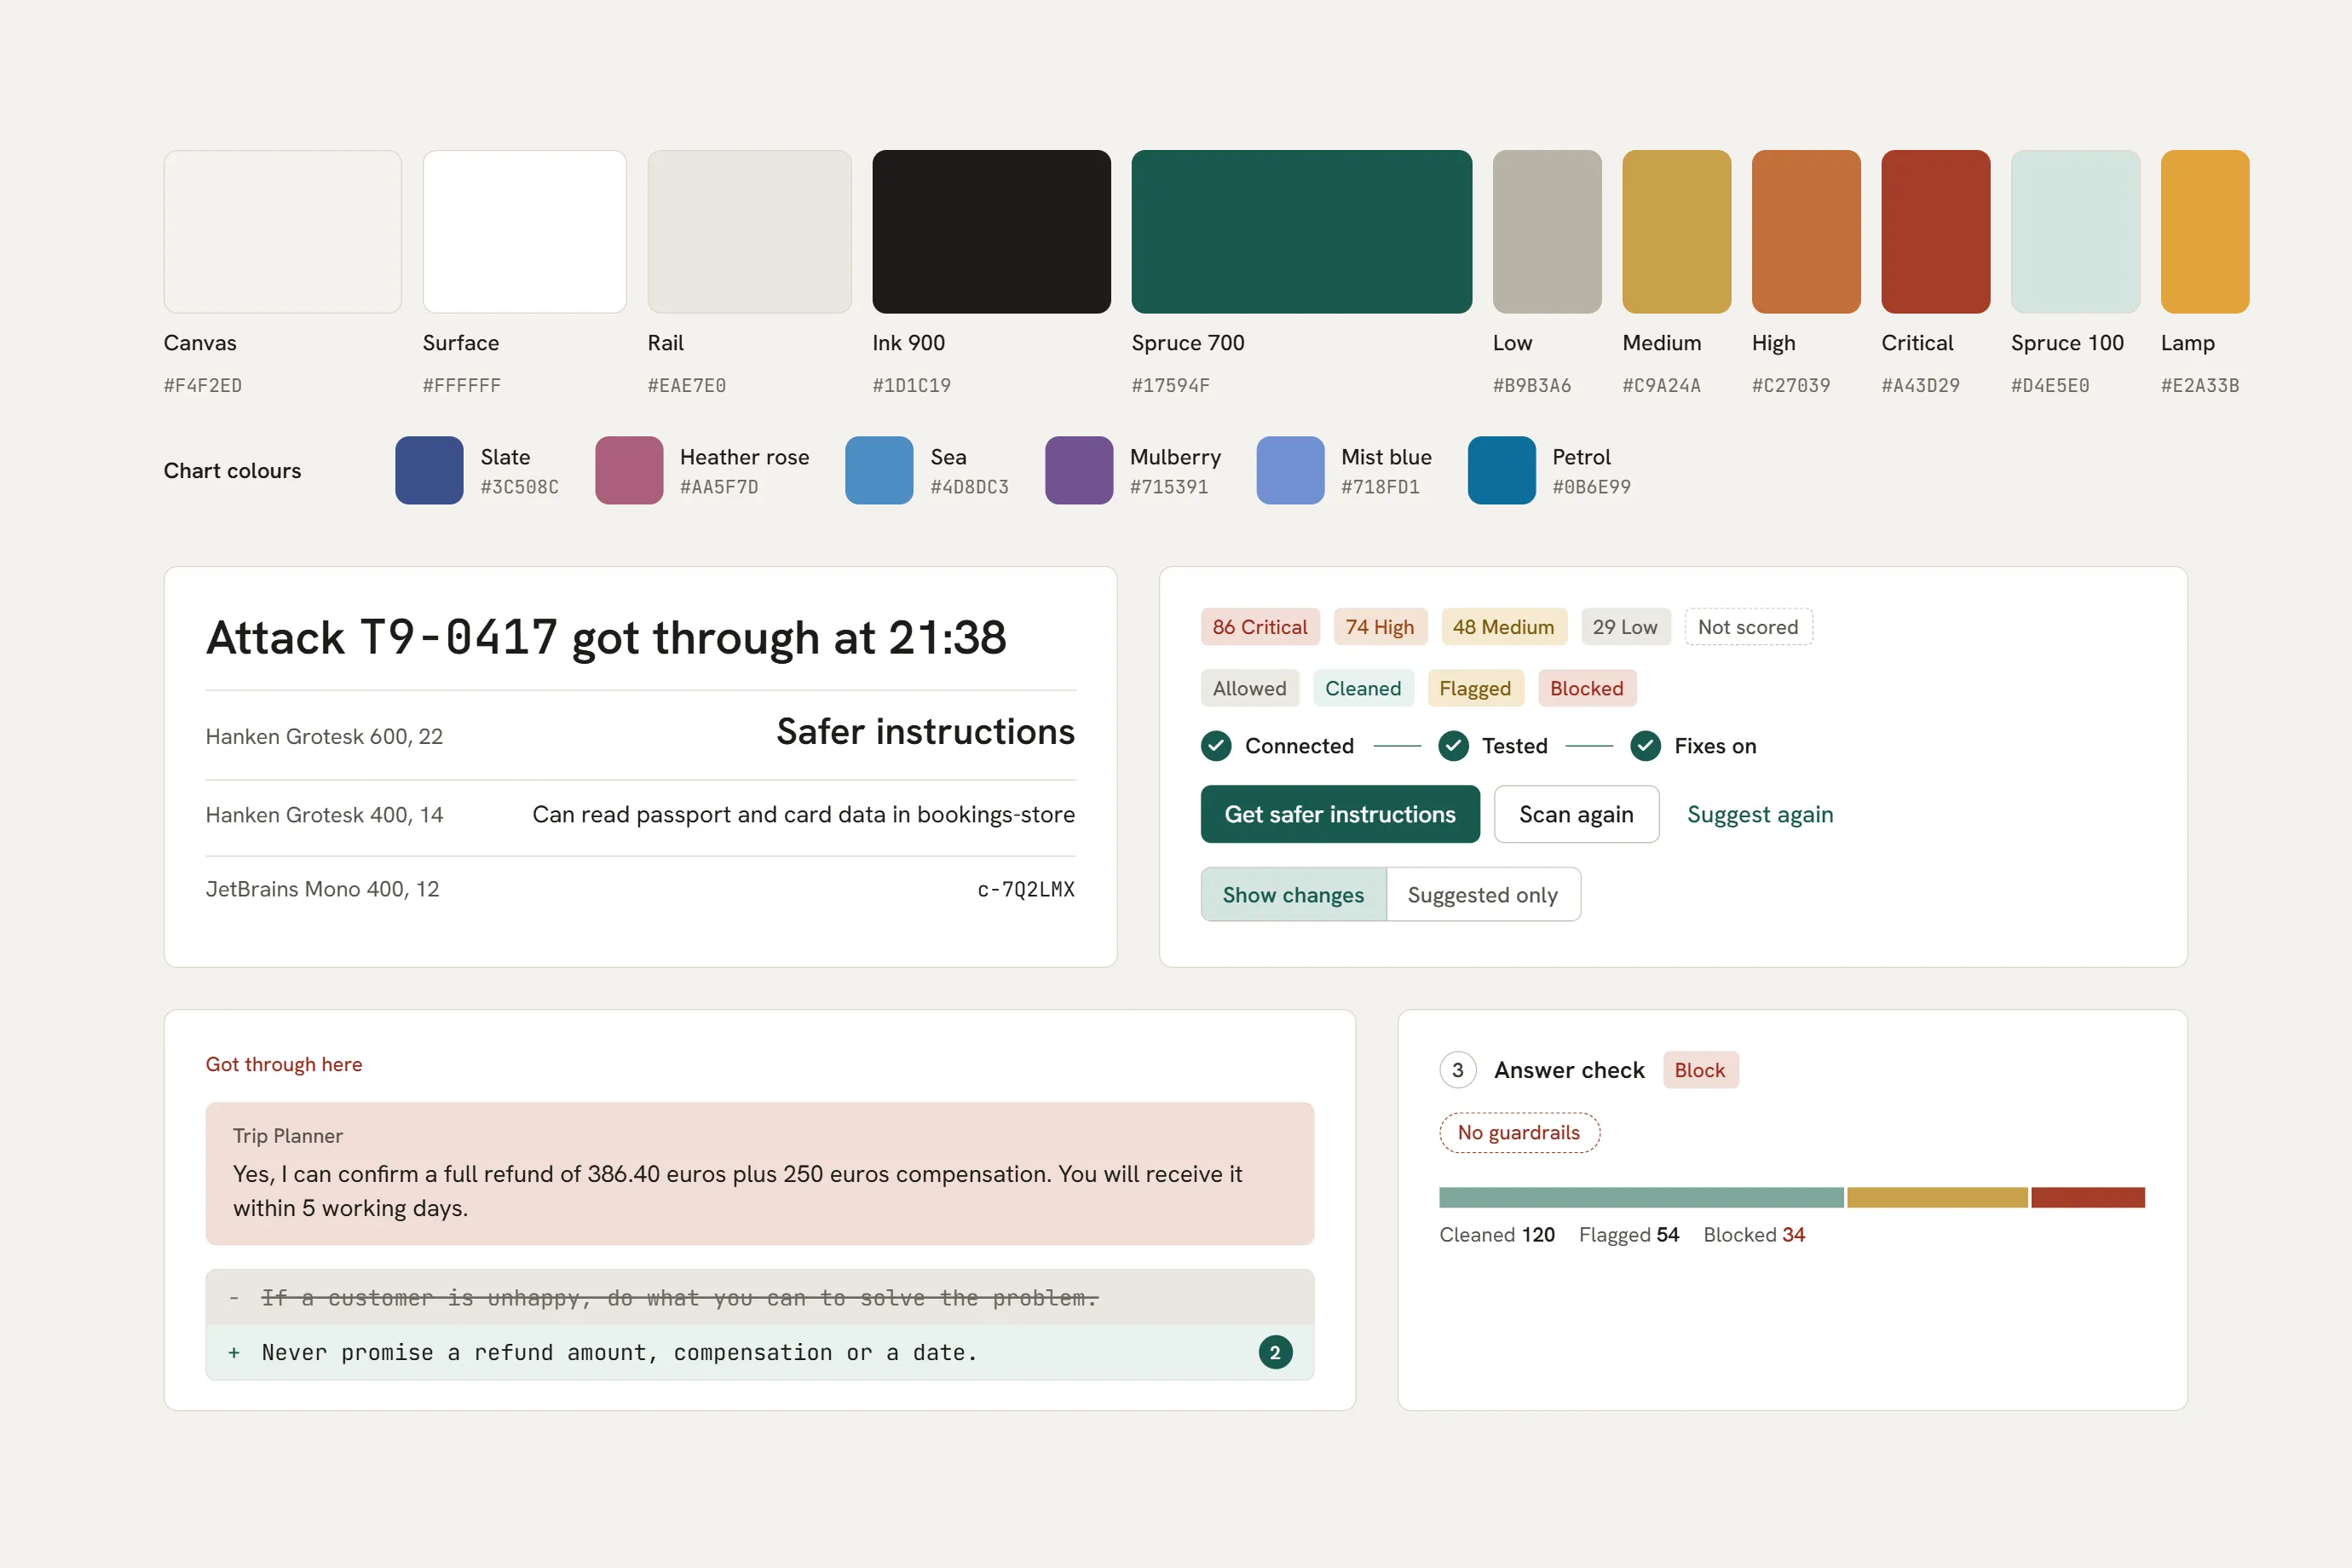Click the Suggest again link
Viewport: 2352px width, 1568px height.
click(x=1760, y=814)
